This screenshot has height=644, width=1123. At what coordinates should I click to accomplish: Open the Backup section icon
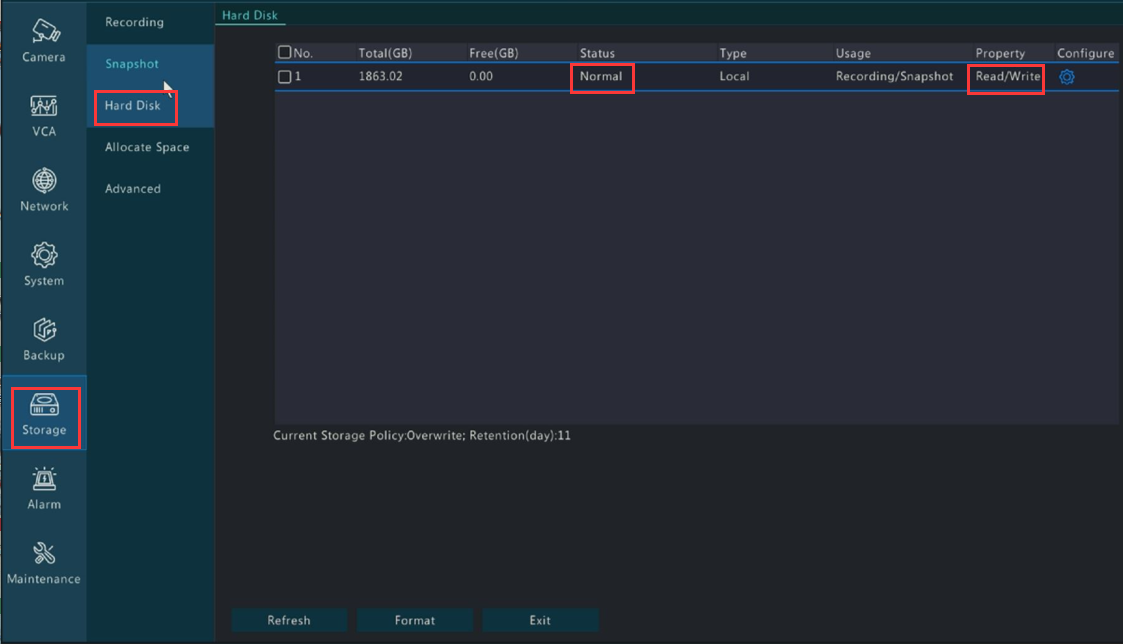click(44, 330)
